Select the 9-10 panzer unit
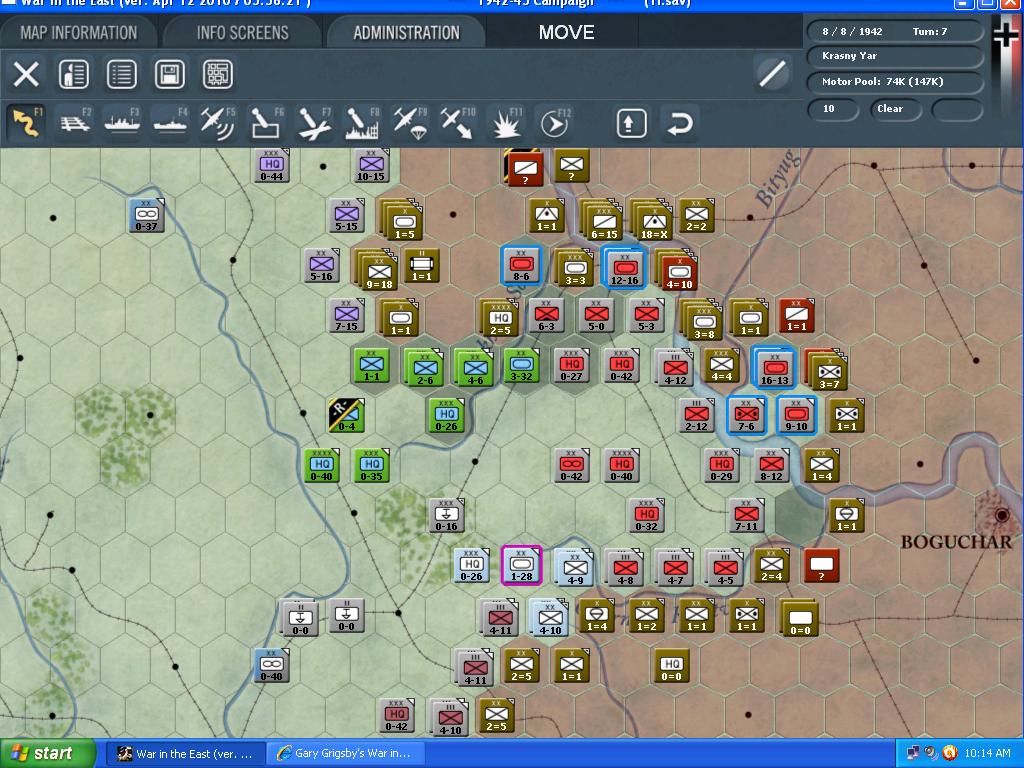 click(x=796, y=415)
